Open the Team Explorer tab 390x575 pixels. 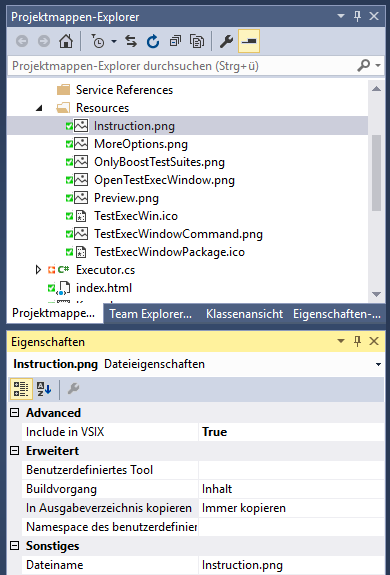click(x=151, y=314)
